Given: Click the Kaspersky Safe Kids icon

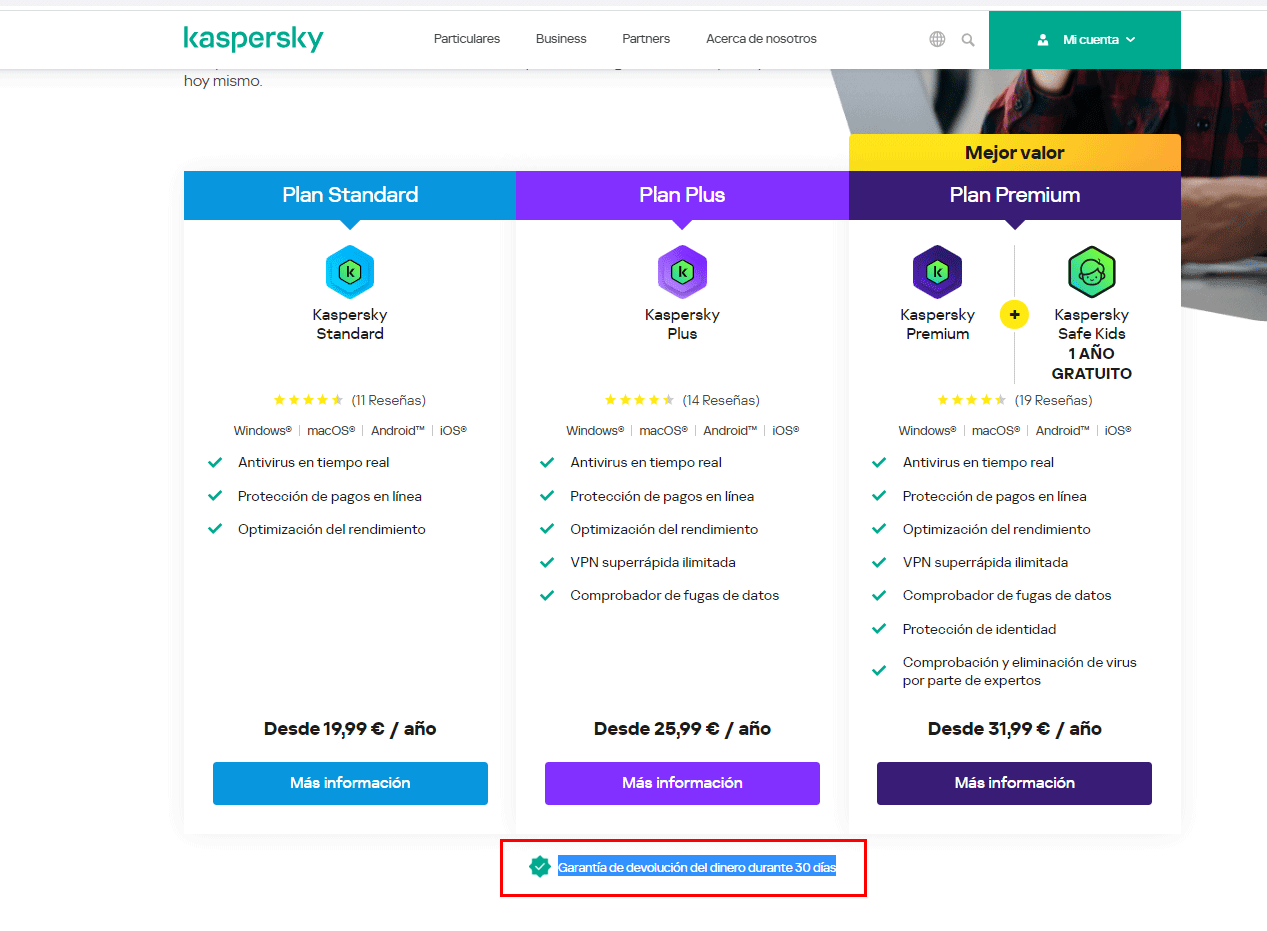Looking at the screenshot, I should 1091,272.
